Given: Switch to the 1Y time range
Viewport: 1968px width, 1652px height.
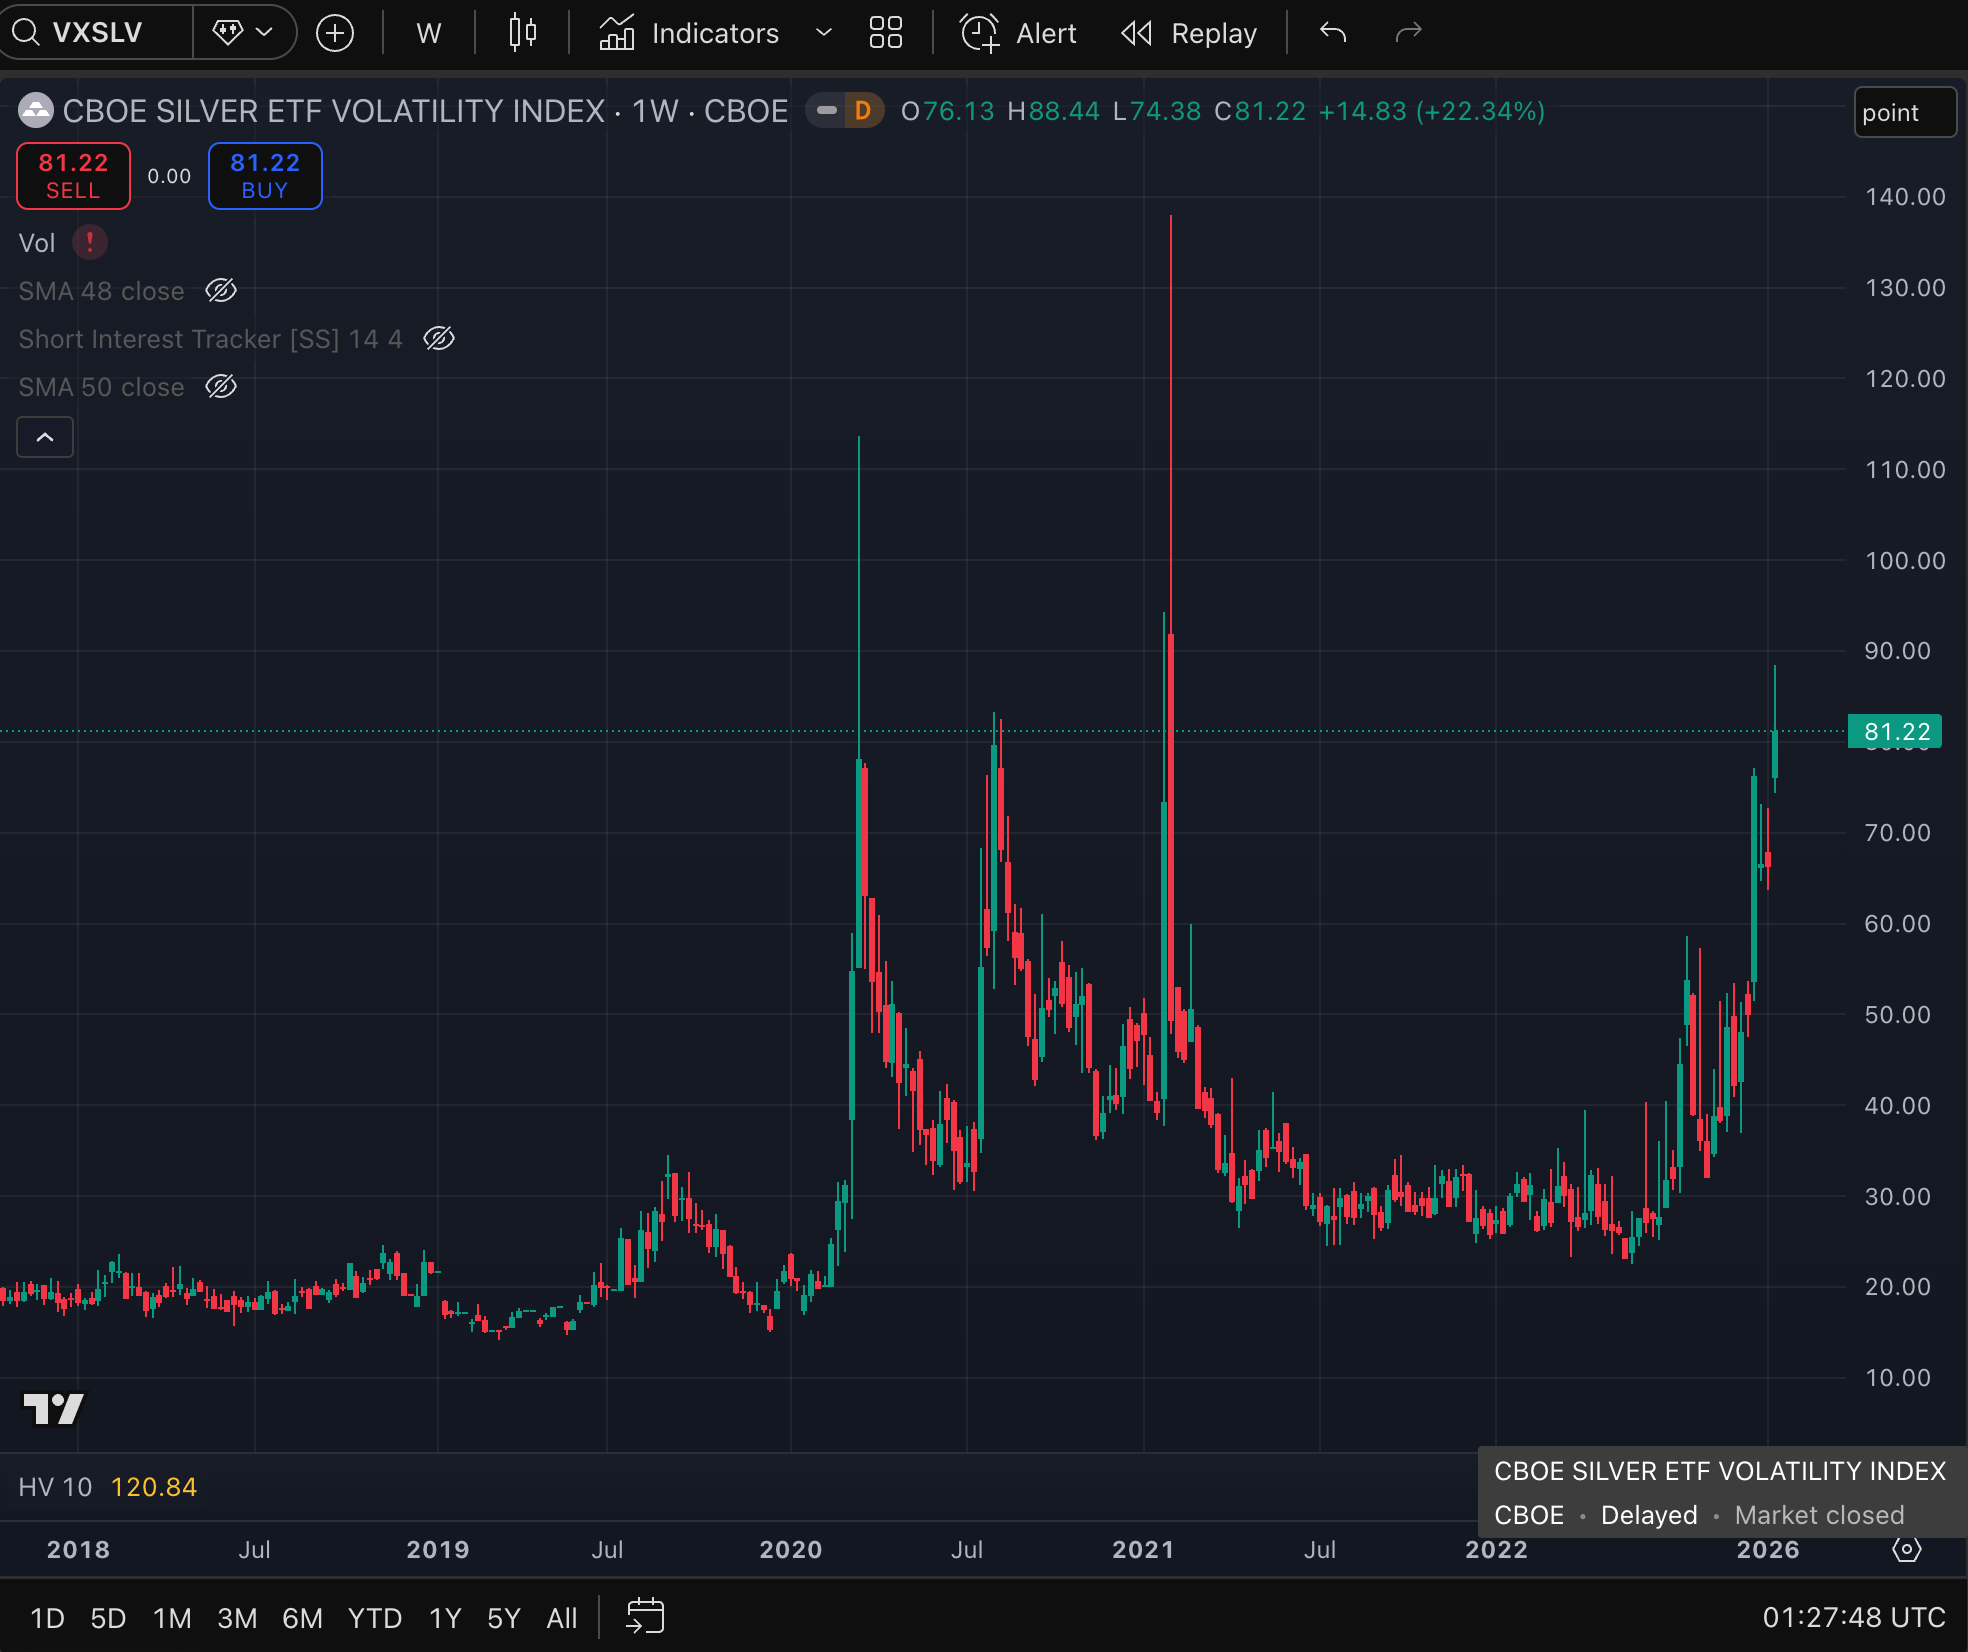Looking at the screenshot, I should [x=443, y=1617].
